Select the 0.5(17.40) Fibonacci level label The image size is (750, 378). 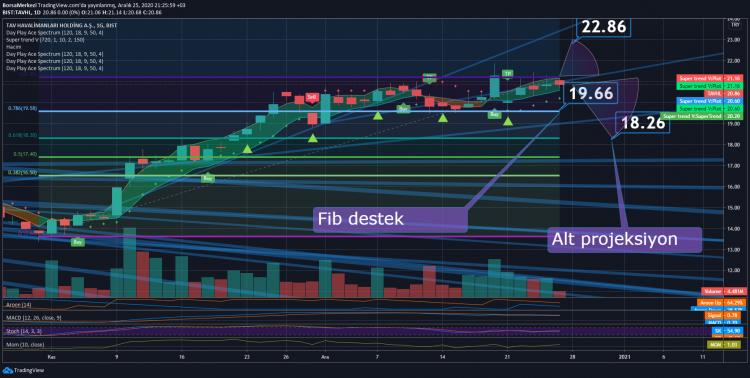tap(25, 154)
